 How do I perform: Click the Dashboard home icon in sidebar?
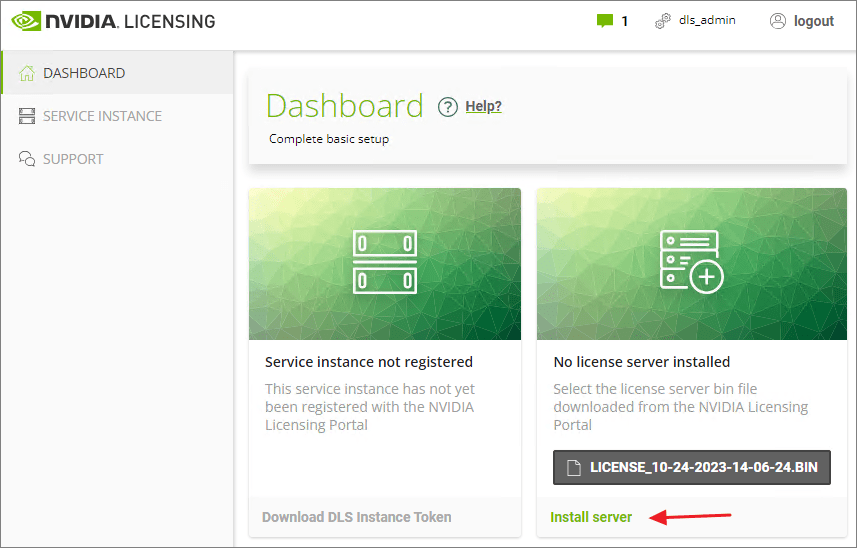(x=27, y=73)
